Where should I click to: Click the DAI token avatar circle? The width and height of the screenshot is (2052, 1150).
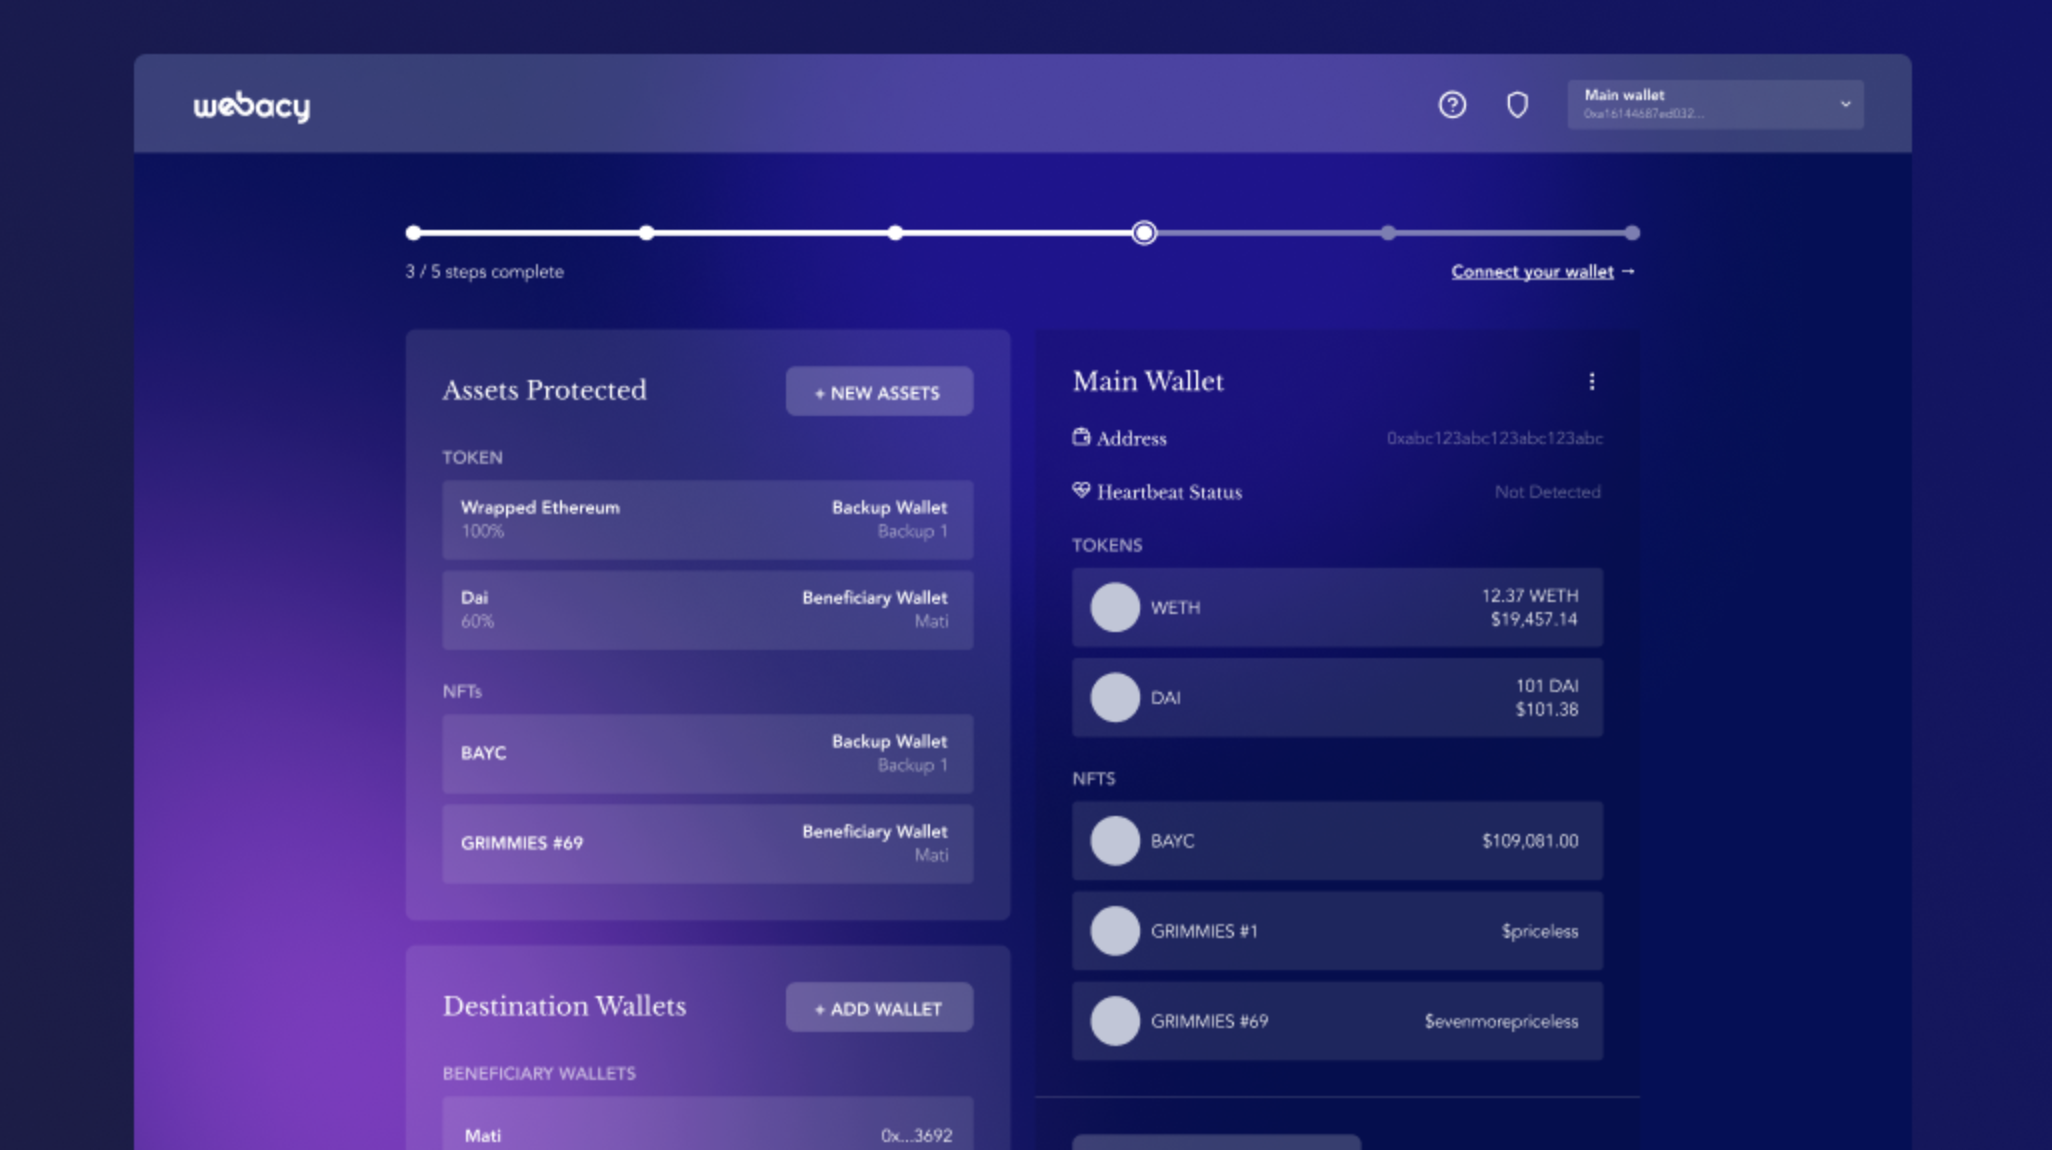tap(1115, 697)
